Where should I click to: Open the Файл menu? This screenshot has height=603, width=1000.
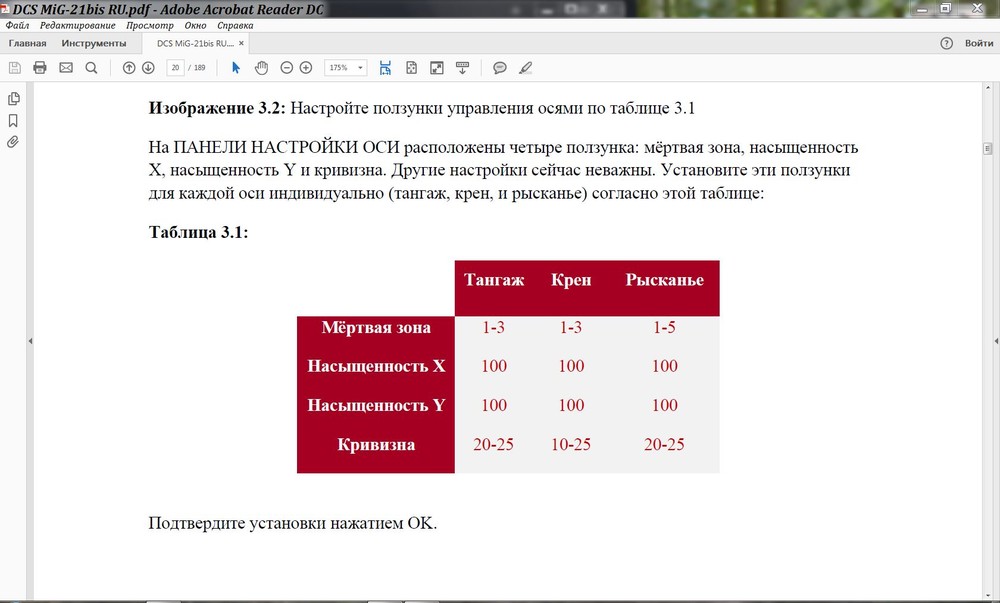(18, 25)
